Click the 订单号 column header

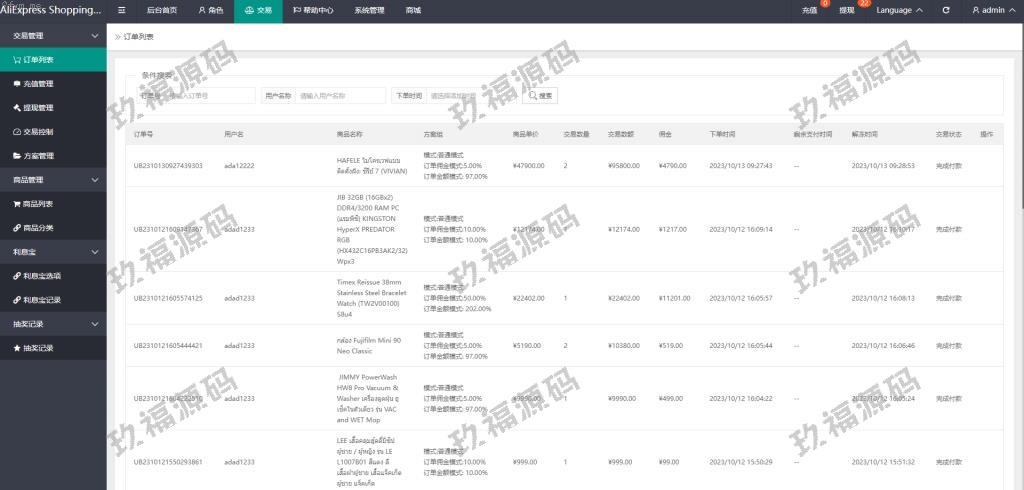[143, 134]
